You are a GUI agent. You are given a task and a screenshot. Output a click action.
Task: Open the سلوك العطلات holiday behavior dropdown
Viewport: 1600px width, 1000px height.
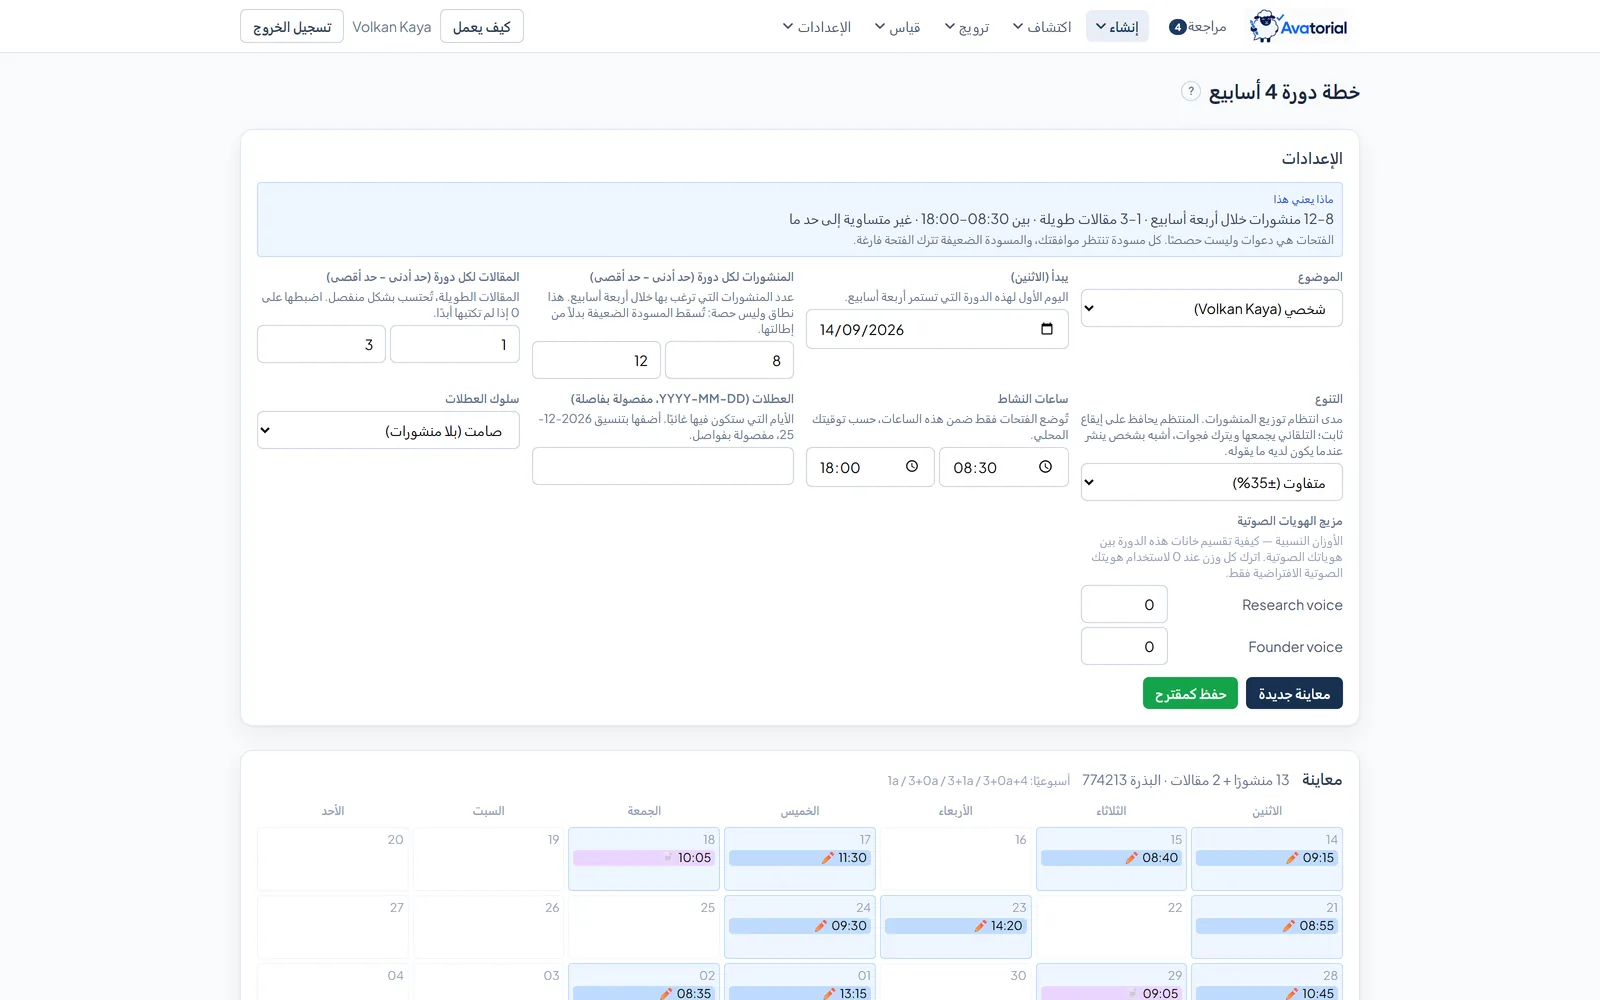pyautogui.click(x=388, y=431)
